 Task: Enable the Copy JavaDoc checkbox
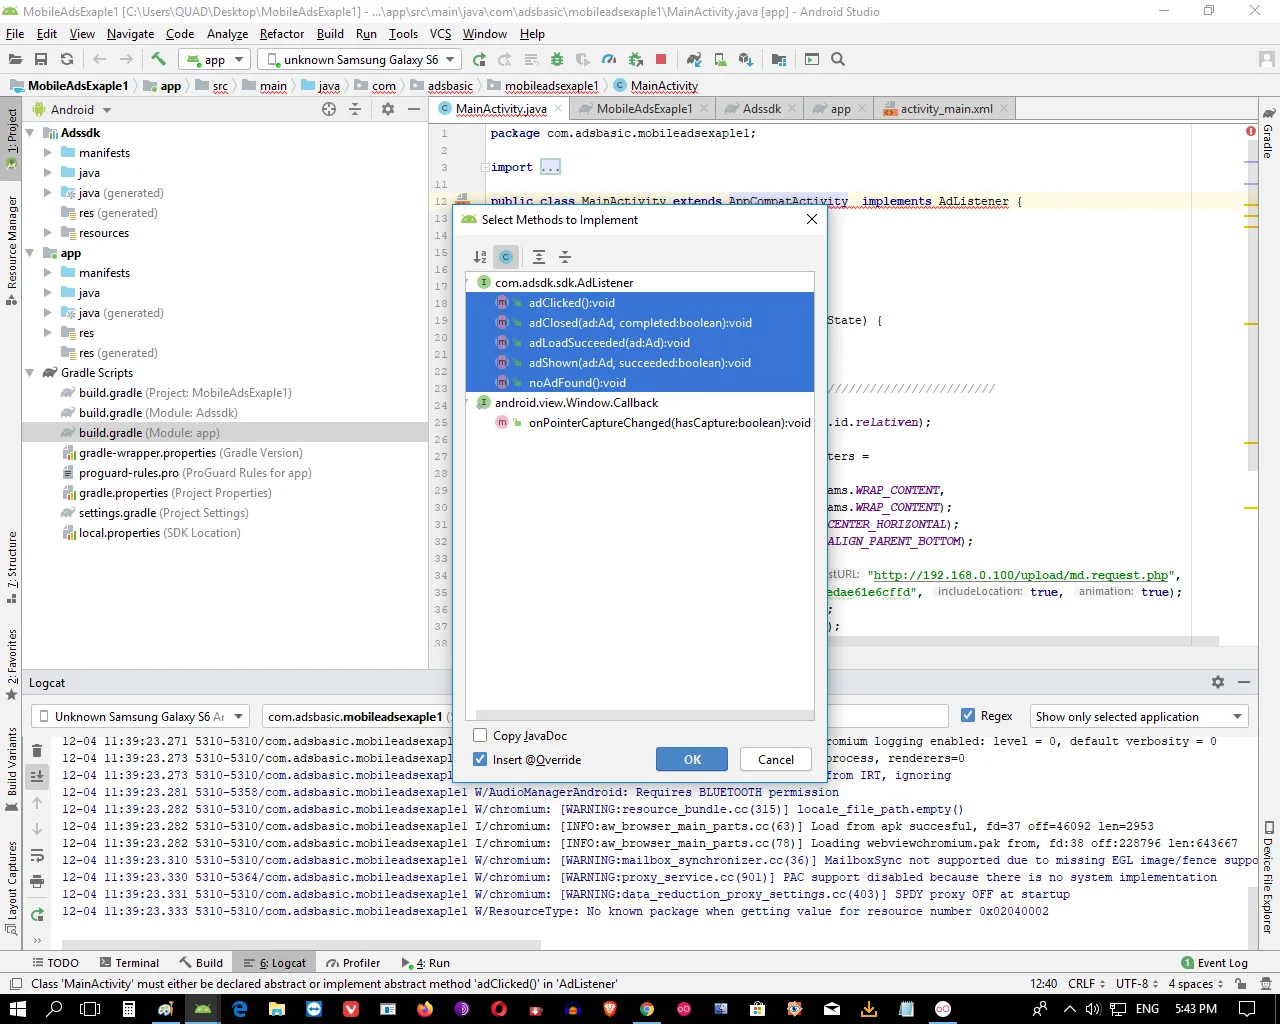pyautogui.click(x=480, y=736)
